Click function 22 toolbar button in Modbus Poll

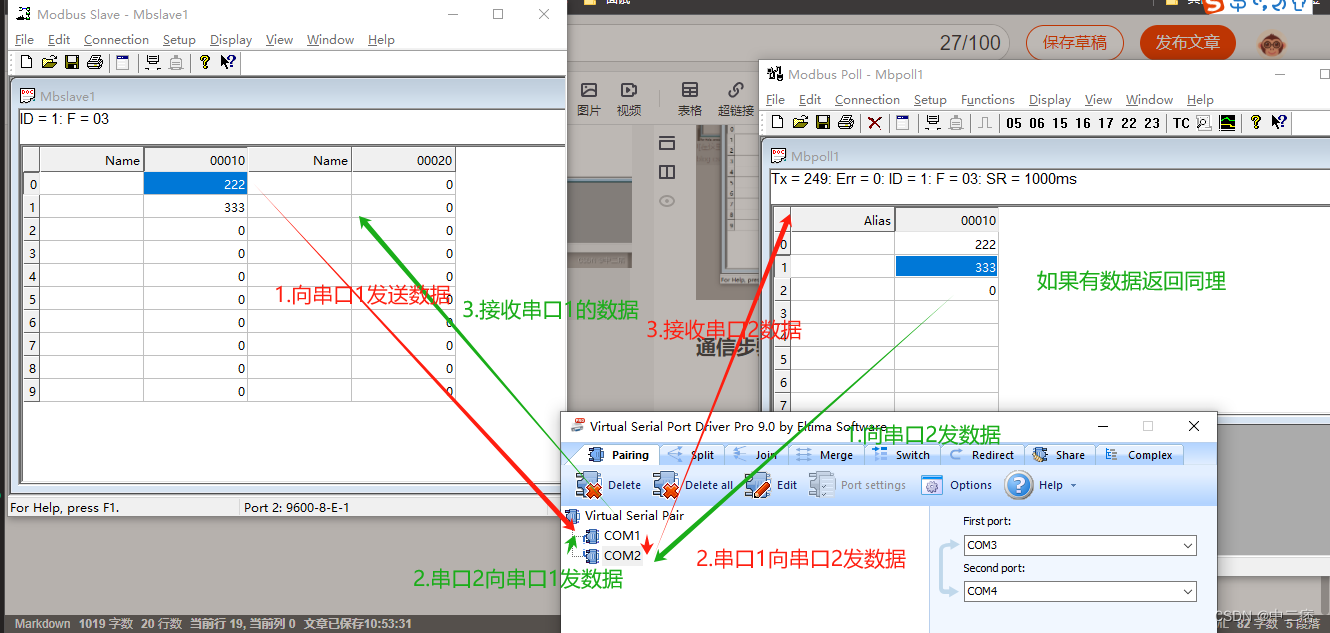click(x=1129, y=123)
